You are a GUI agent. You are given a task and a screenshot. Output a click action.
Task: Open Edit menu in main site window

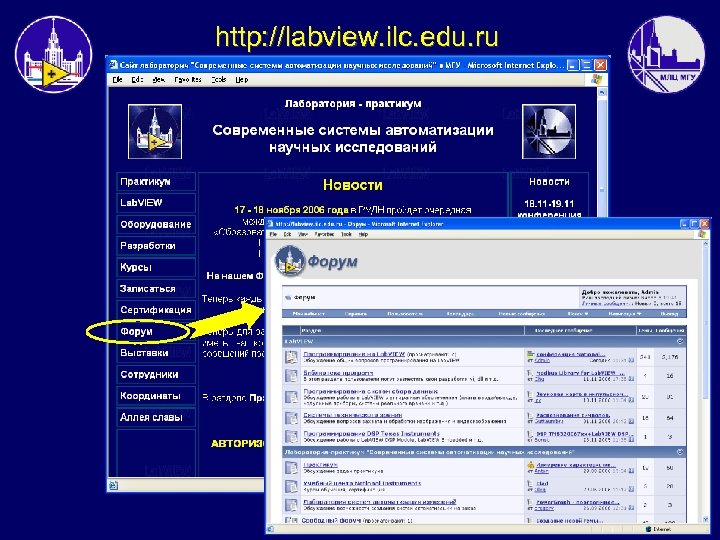(137, 79)
